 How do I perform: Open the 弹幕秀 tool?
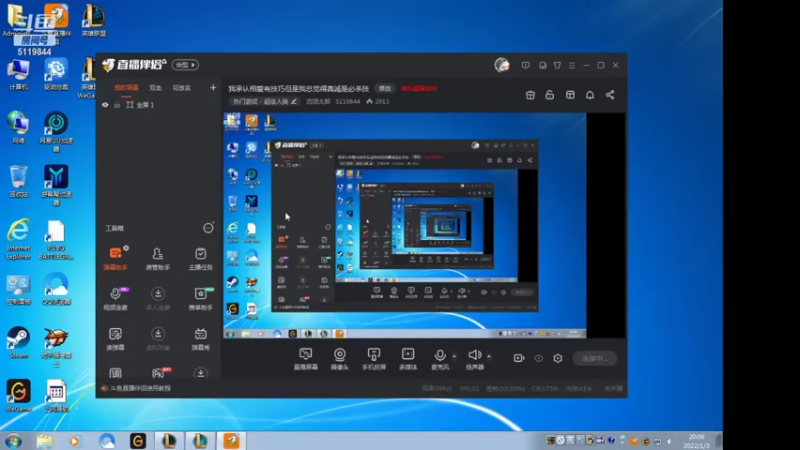[x=201, y=338]
